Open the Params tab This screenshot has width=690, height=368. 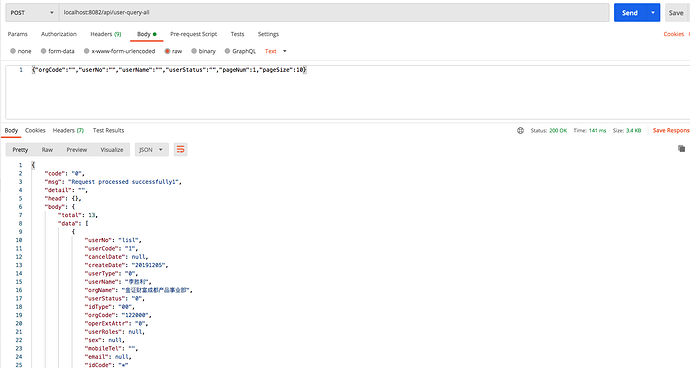coord(18,34)
